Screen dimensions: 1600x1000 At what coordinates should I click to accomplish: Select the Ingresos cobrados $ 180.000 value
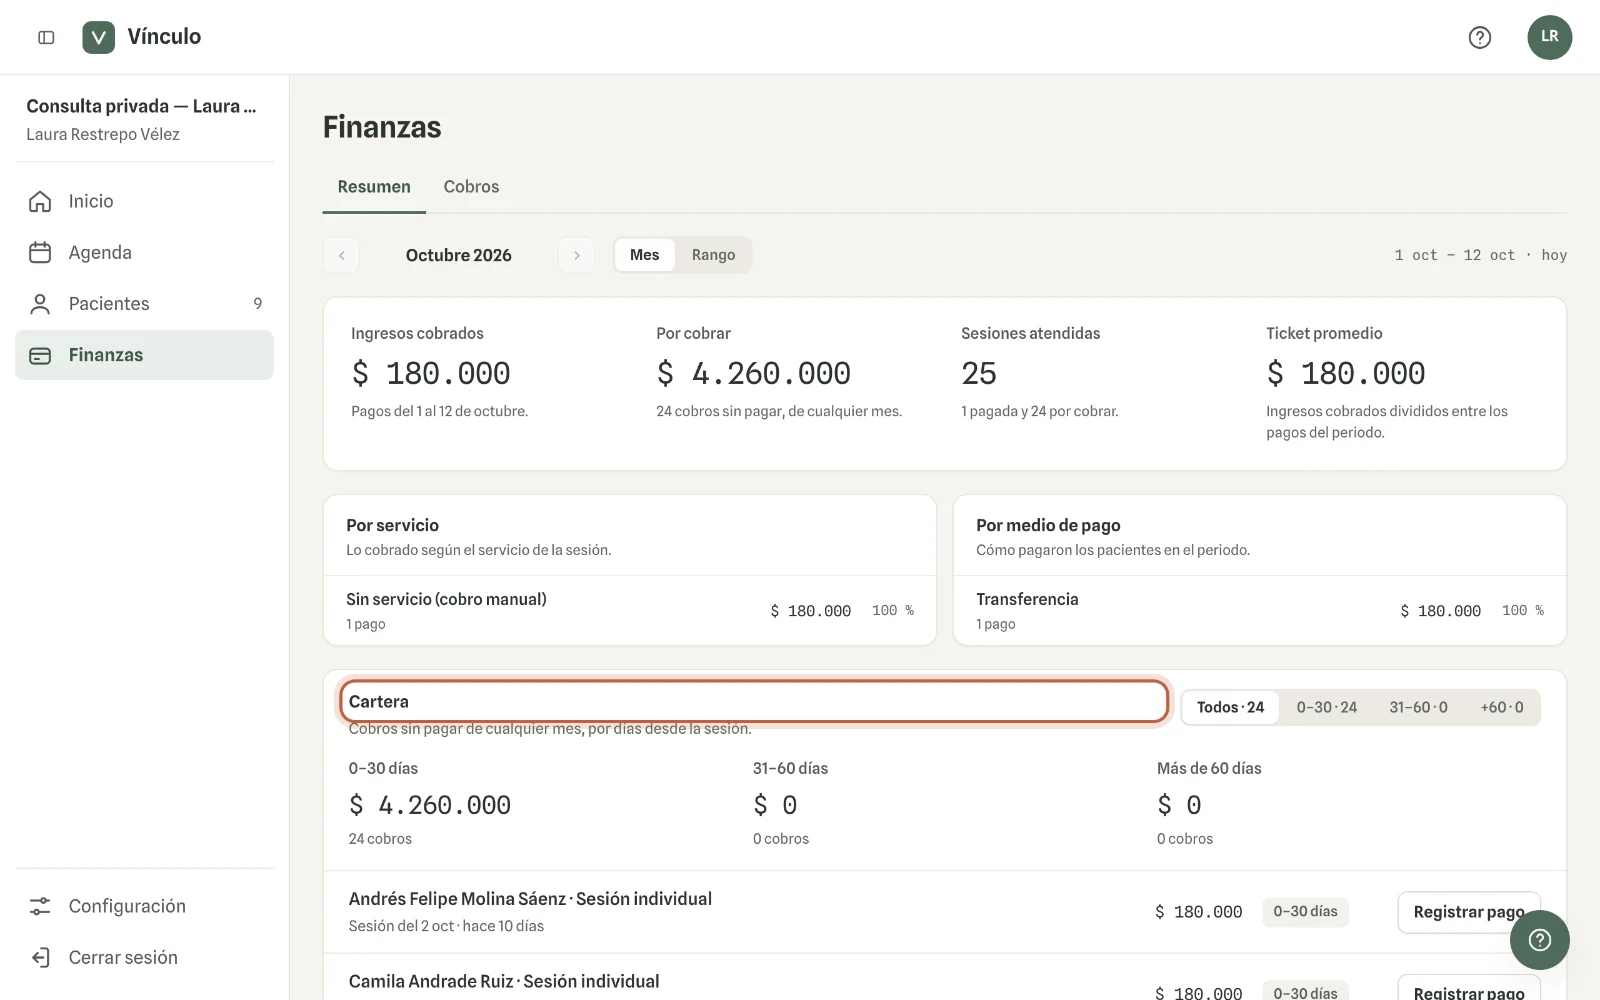(x=431, y=373)
